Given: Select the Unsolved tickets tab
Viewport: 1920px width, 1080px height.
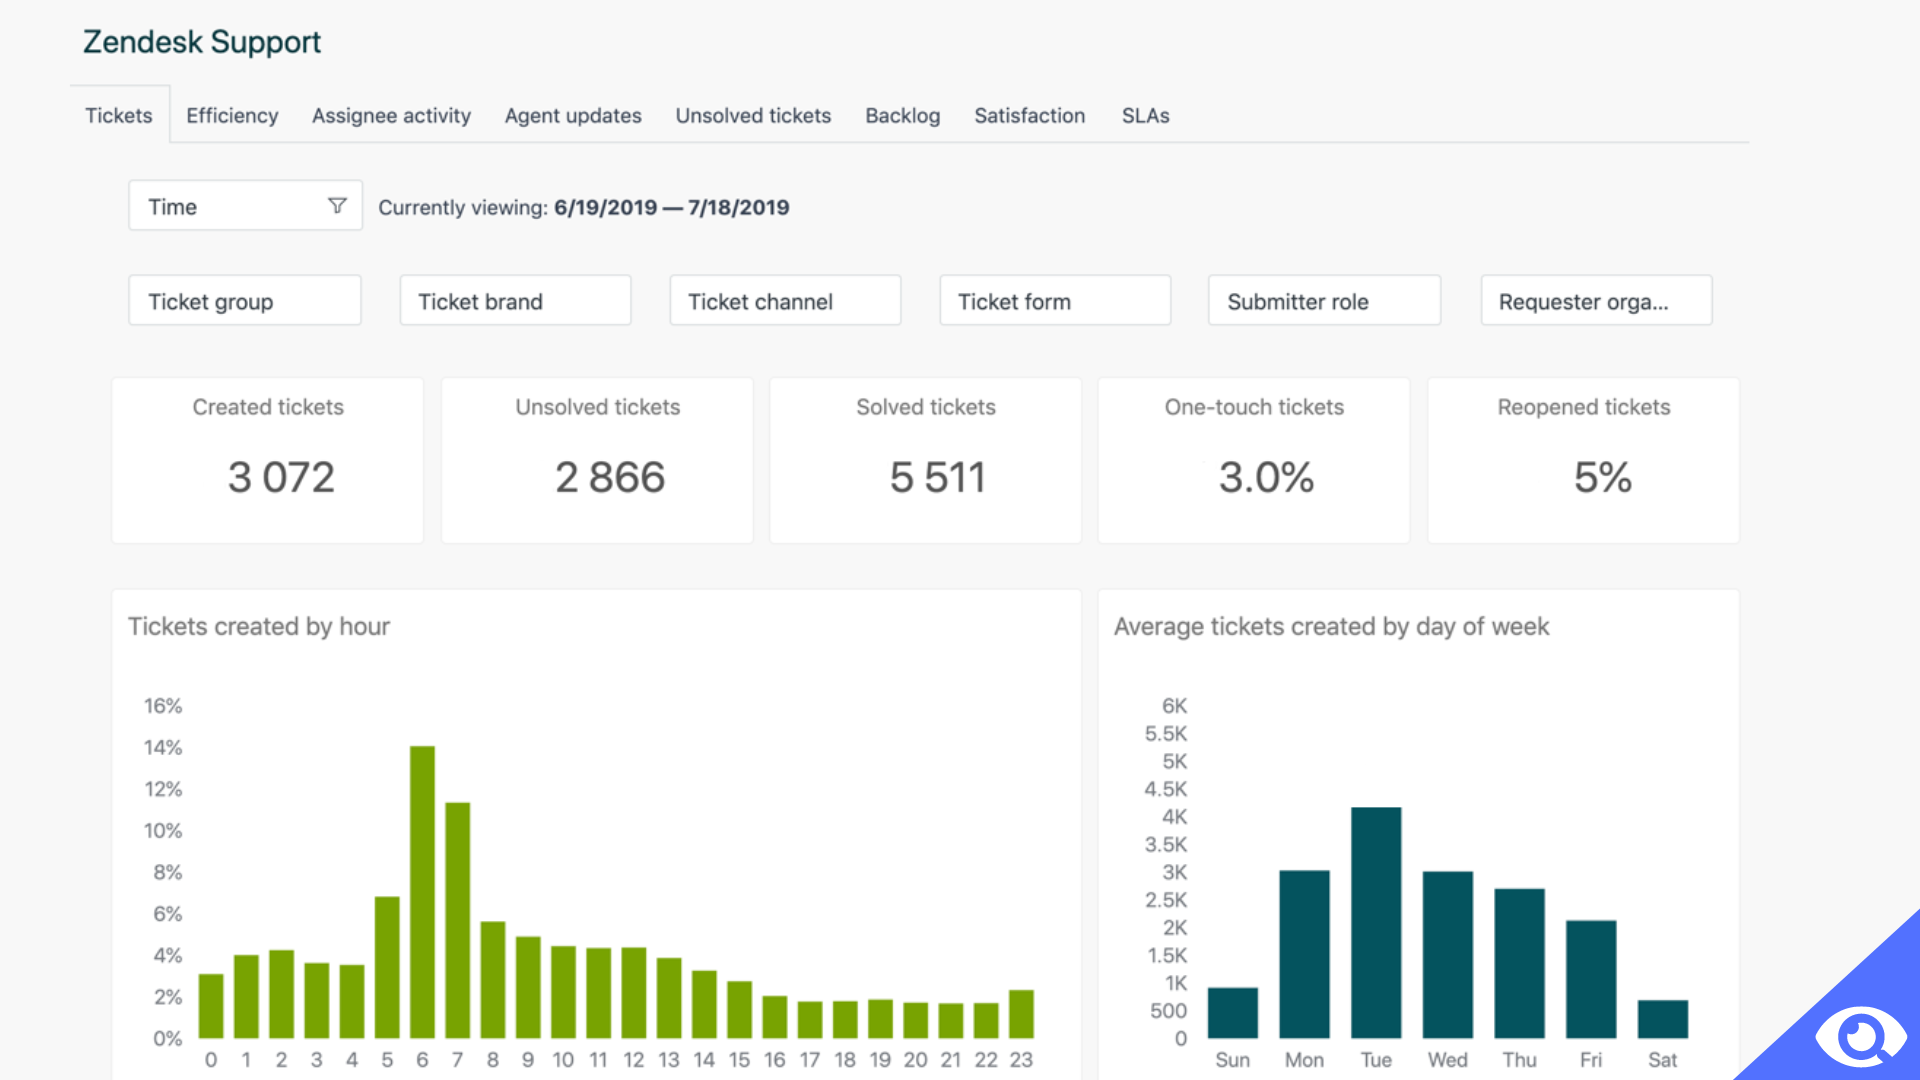Looking at the screenshot, I should (x=753, y=115).
